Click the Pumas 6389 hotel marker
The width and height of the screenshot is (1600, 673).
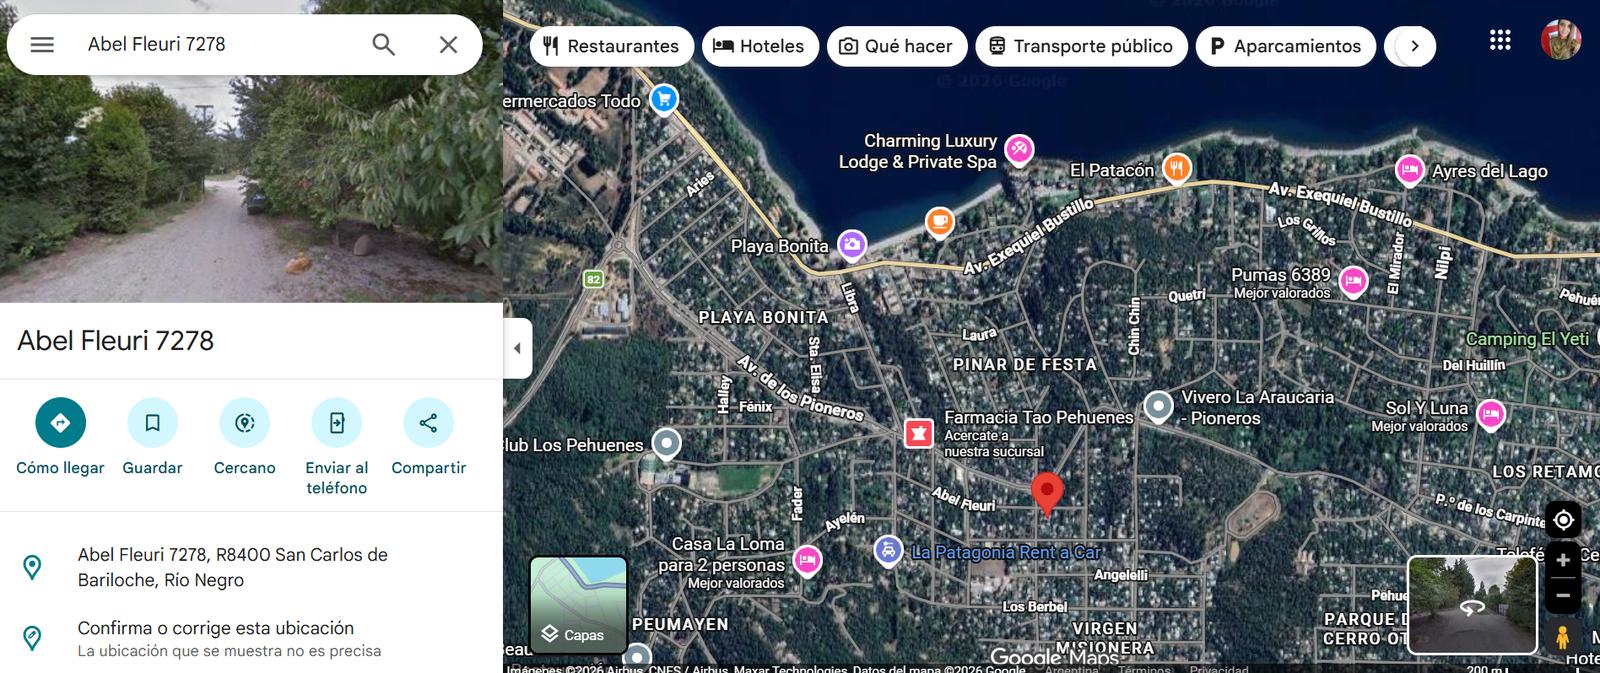tap(1353, 281)
